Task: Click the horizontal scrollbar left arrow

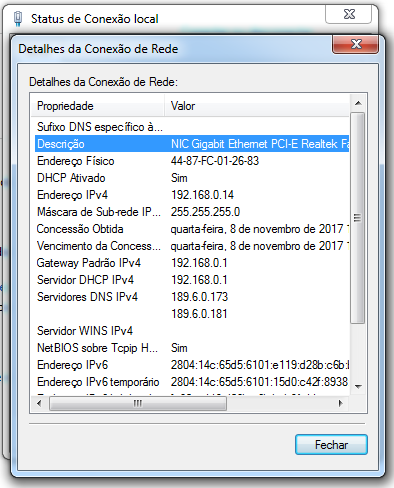Action: [x=39, y=403]
